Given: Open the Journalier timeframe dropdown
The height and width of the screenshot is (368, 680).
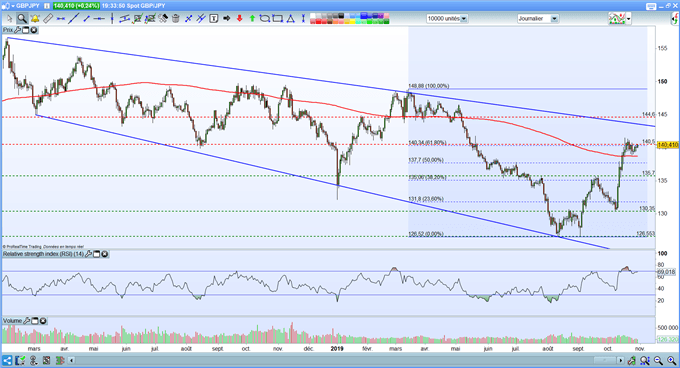Looking at the screenshot, I should [538, 19].
